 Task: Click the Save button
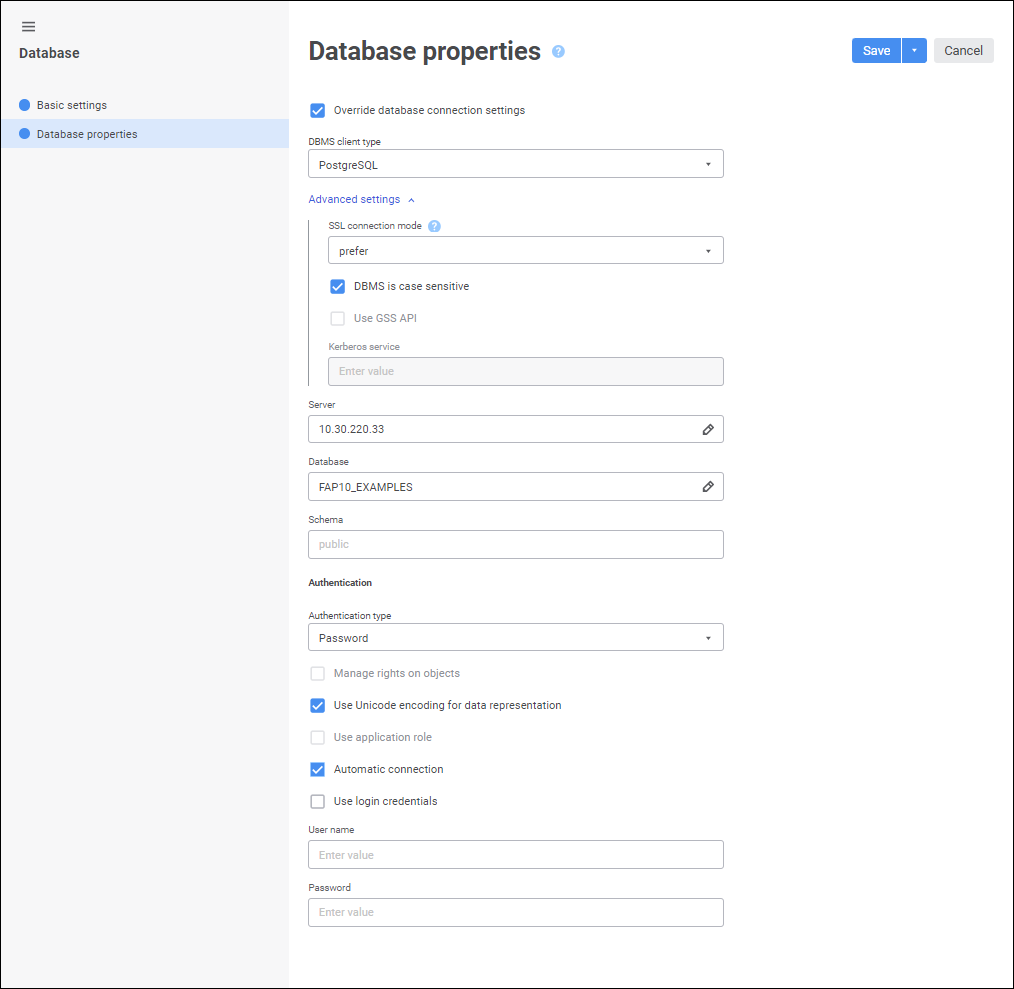(876, 51)
